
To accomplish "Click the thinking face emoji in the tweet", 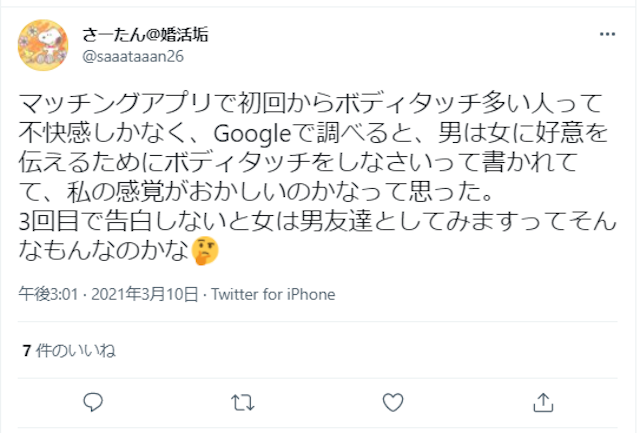I will pos(205,253).
